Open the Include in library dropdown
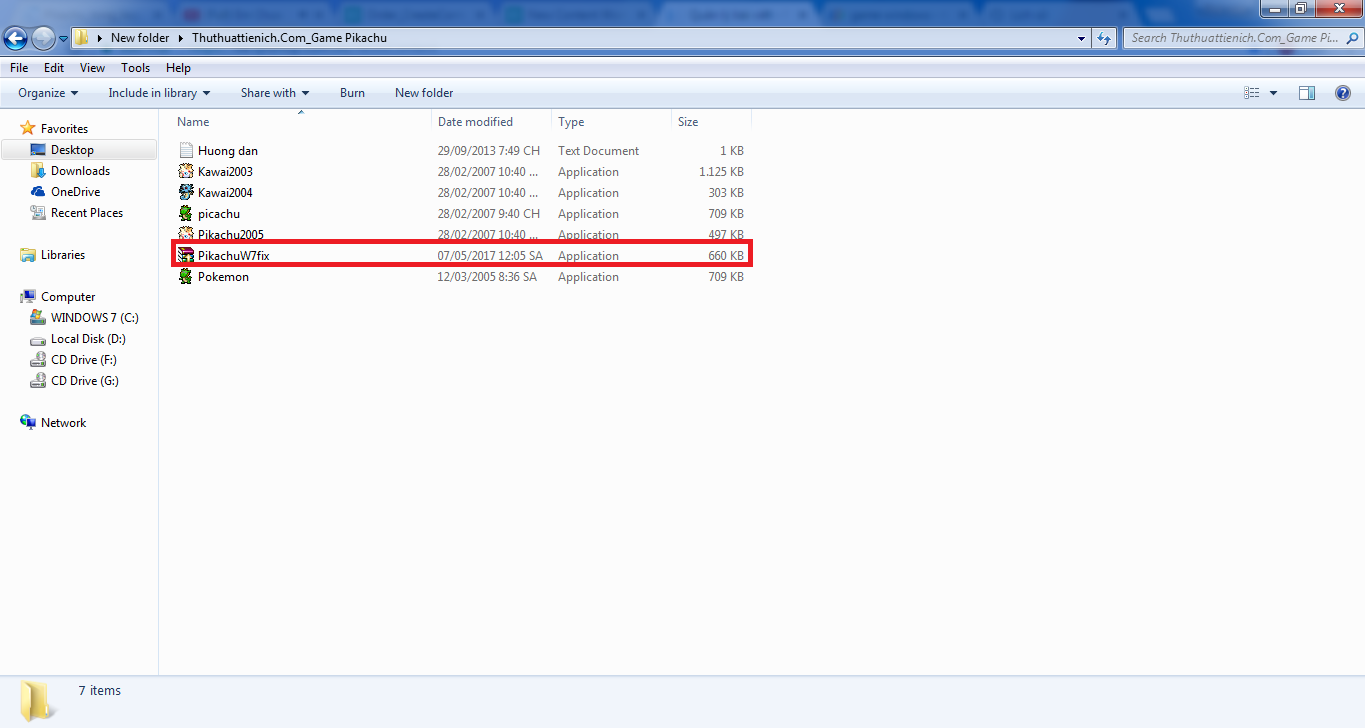 point(159,93)
